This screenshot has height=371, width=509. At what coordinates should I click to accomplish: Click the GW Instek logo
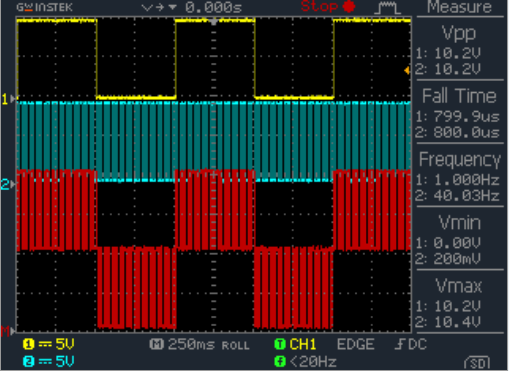tap(44, 7)
